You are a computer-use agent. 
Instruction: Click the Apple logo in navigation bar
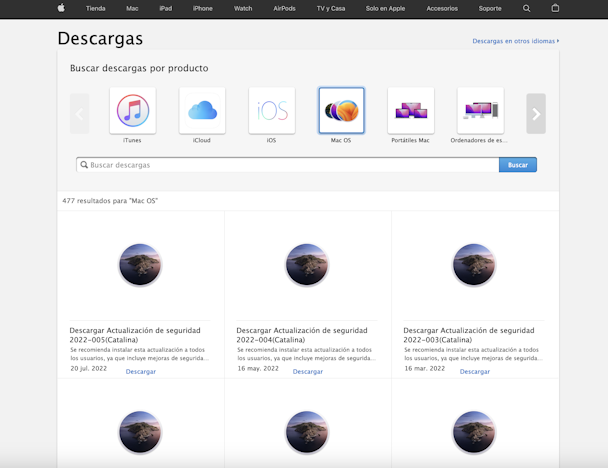click(61, 8)
